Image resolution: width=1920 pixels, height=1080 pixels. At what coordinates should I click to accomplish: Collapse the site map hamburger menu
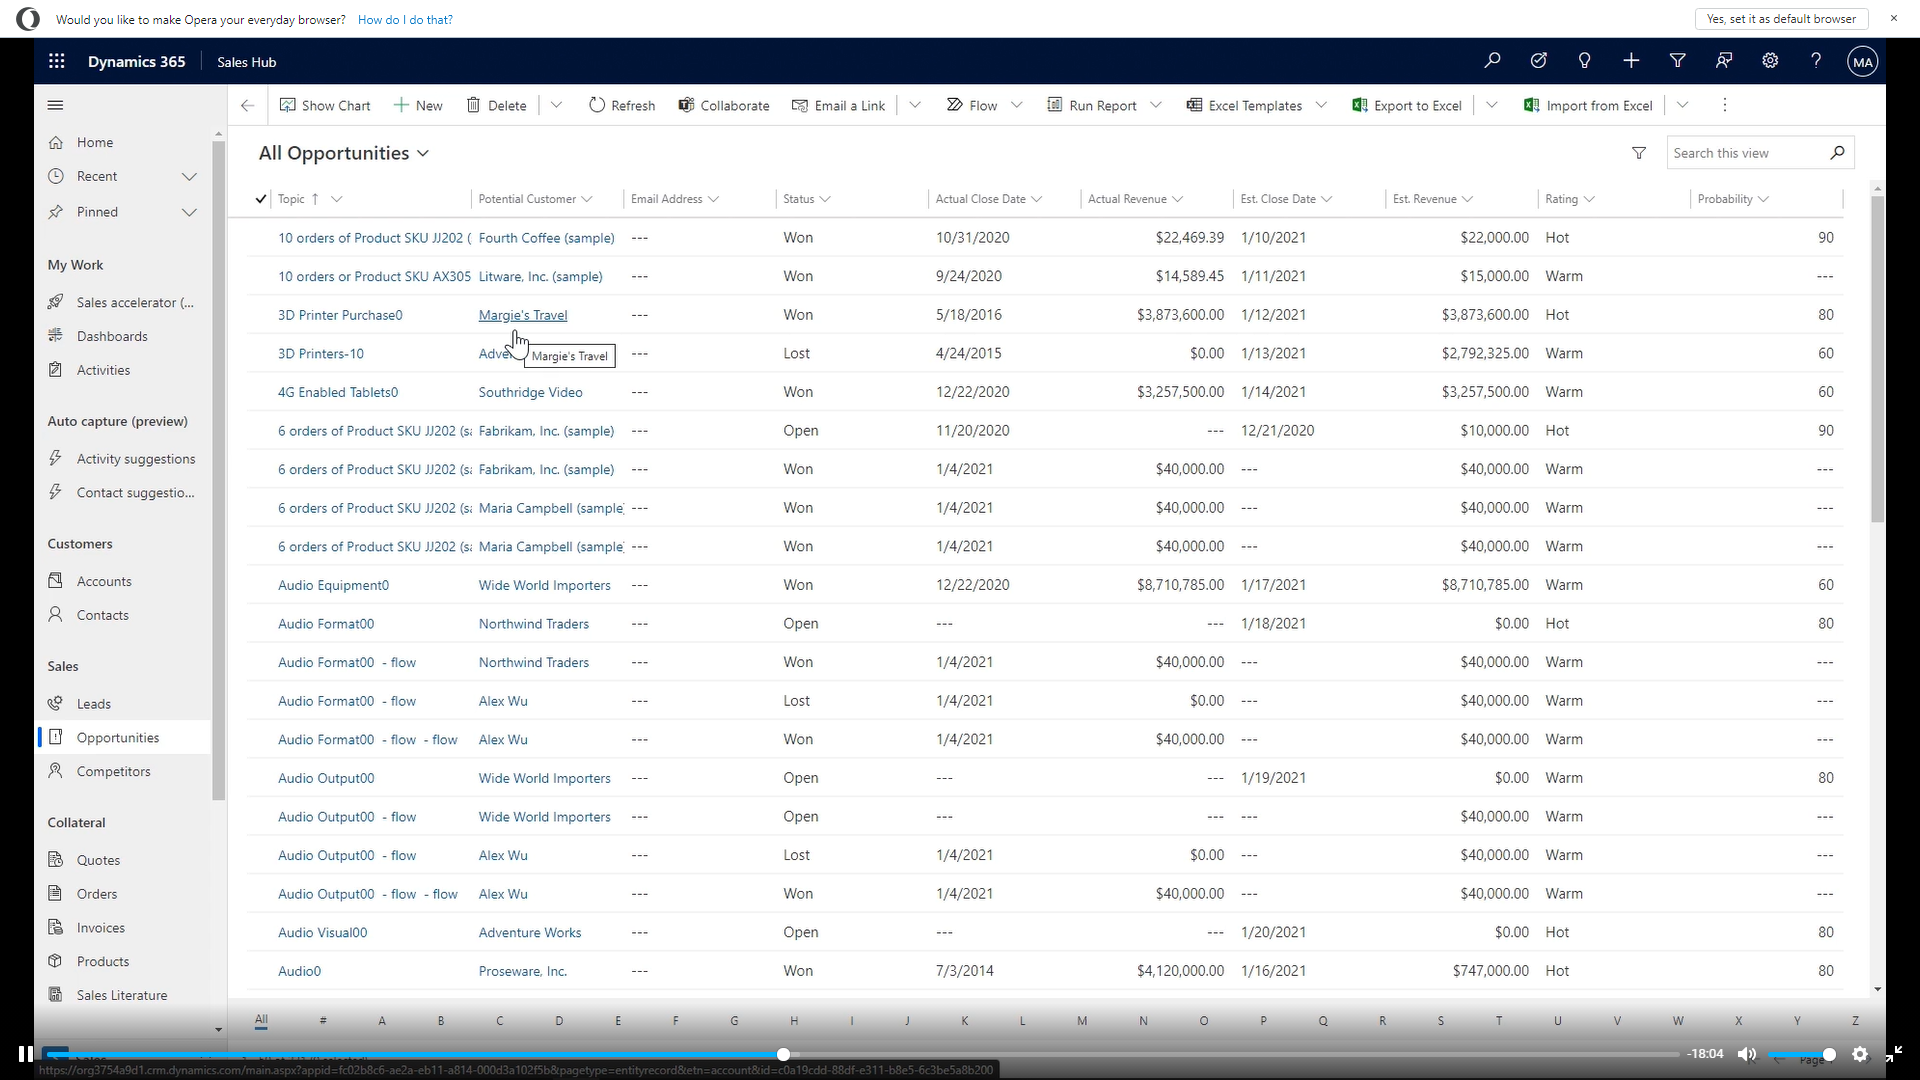click(x=56, y=105)
